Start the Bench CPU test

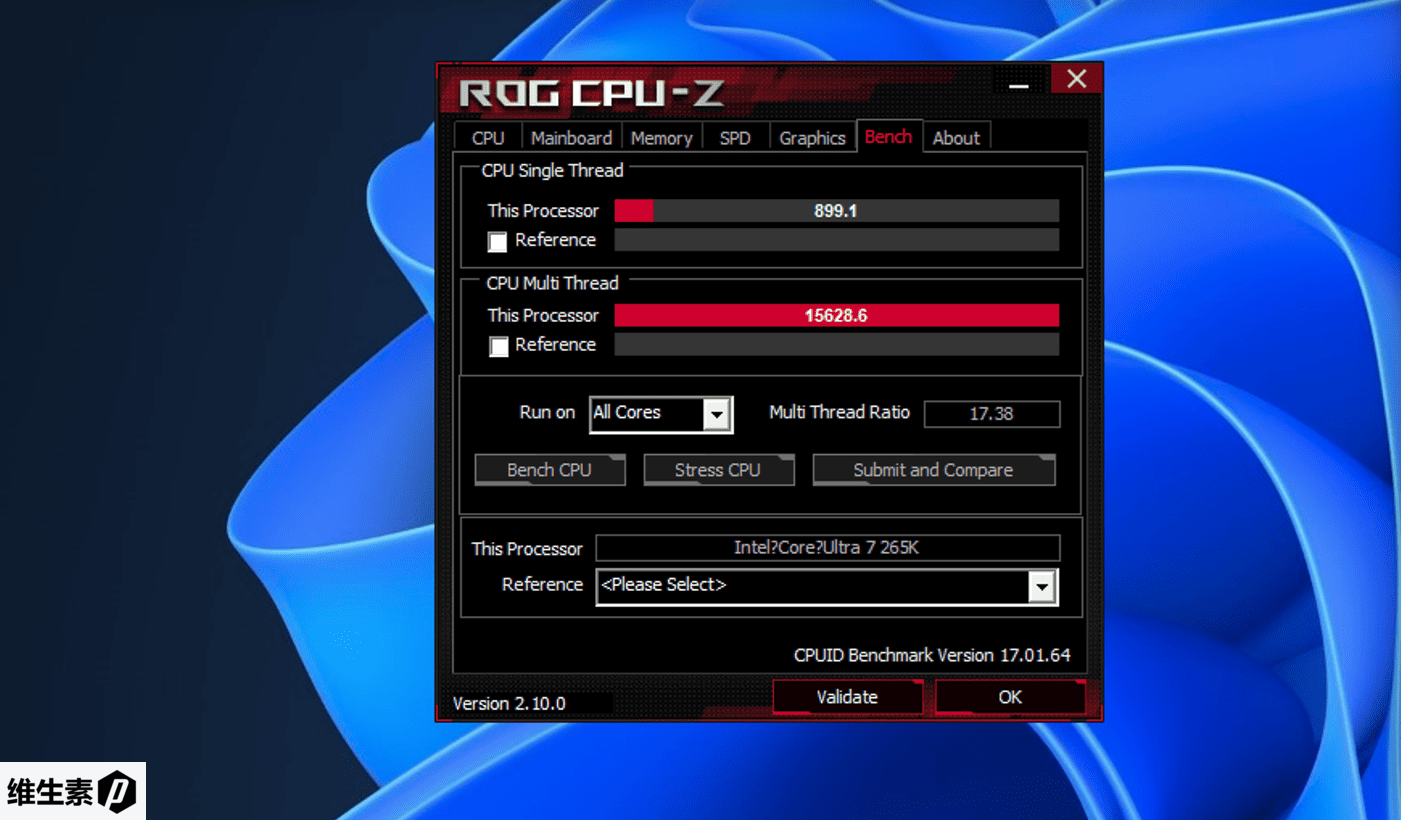coord(549,470)
